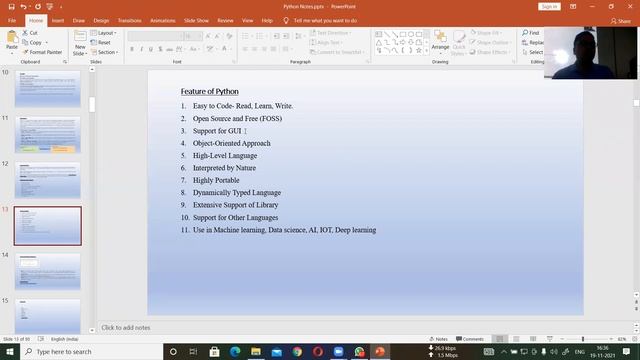The image size is (640, 360).
Task: Adjust the zoom slider handle
Action: coord(583,339)
